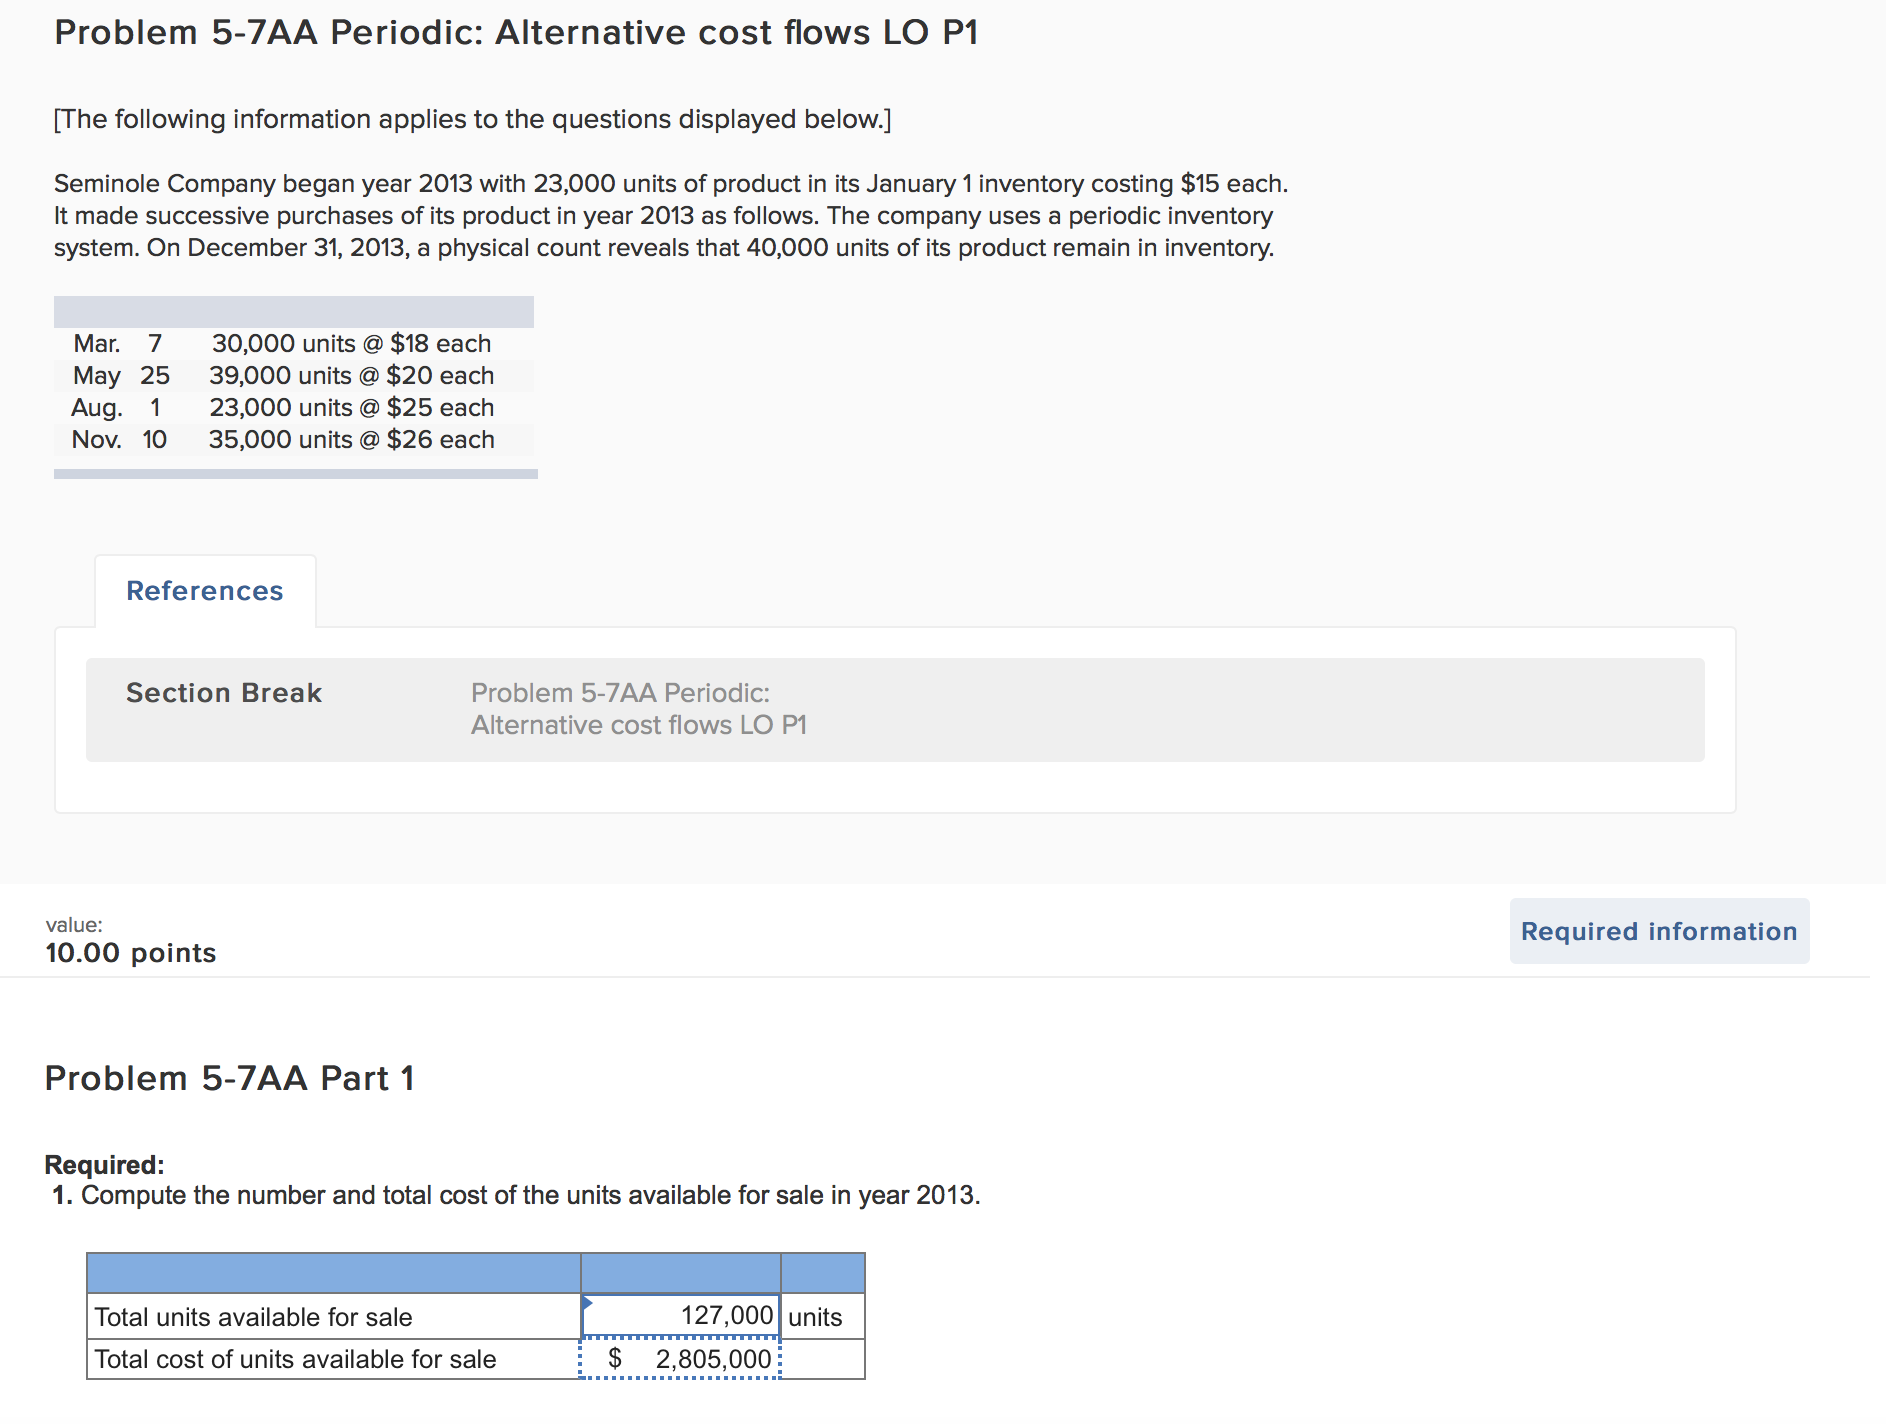1886x1424 pixels.
Task: Open the References tab
Action: 204,590
